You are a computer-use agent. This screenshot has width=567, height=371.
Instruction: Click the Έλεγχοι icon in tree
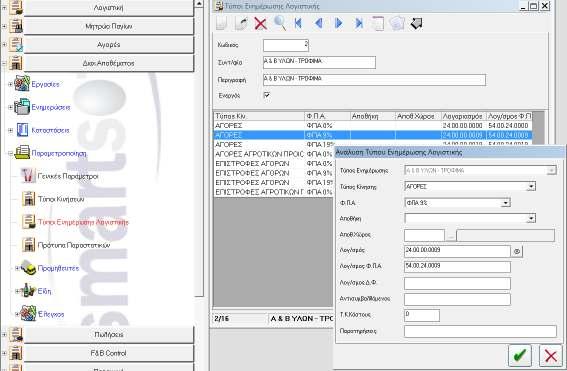tap(28, 313)
